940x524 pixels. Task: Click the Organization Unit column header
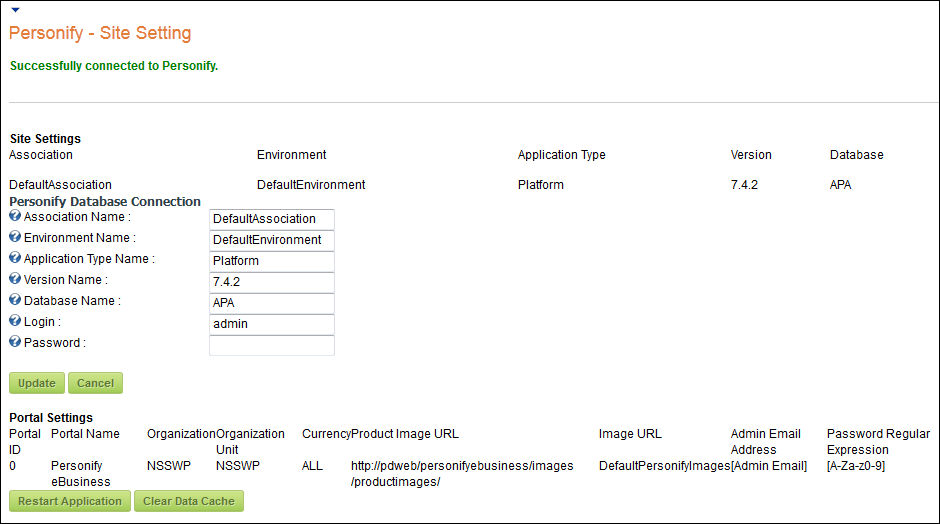tap(250, 442)
